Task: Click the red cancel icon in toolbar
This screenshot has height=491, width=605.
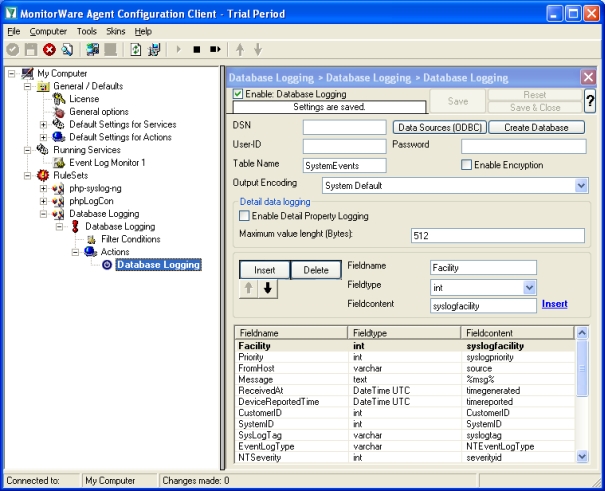Action: [47, 49]
